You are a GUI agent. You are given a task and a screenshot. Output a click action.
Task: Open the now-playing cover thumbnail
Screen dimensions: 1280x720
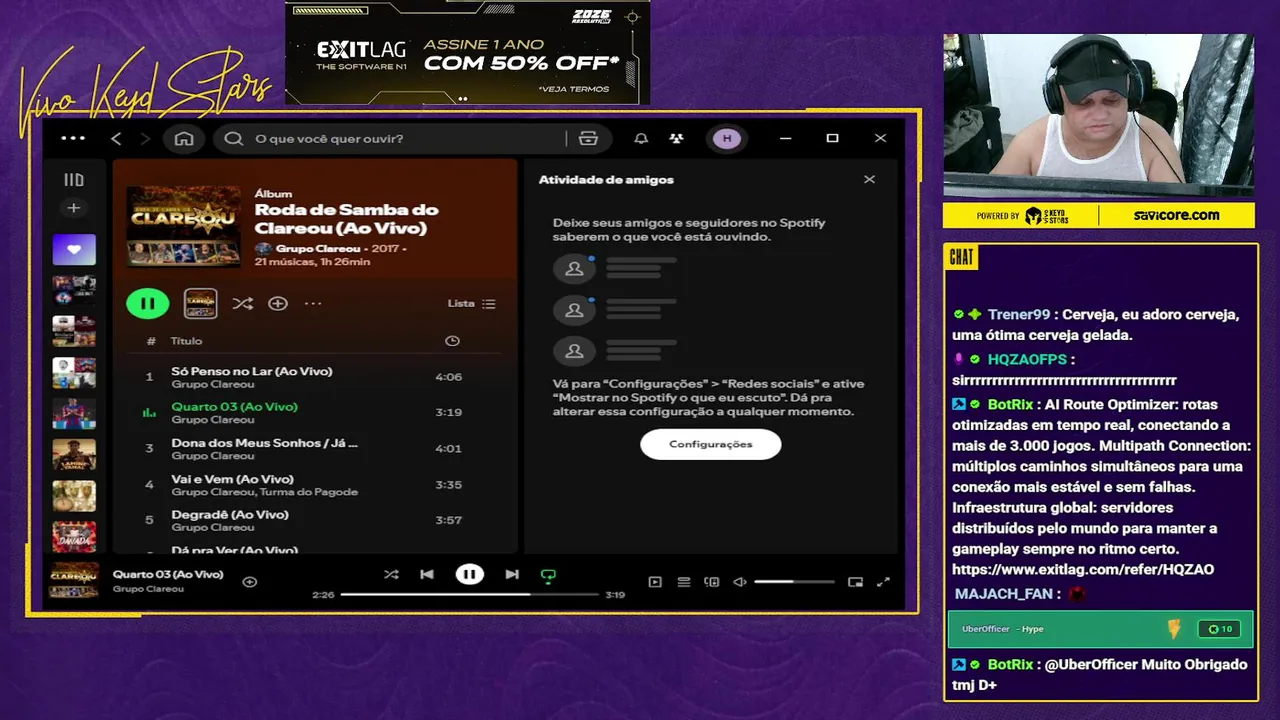(x=74, y=580)
